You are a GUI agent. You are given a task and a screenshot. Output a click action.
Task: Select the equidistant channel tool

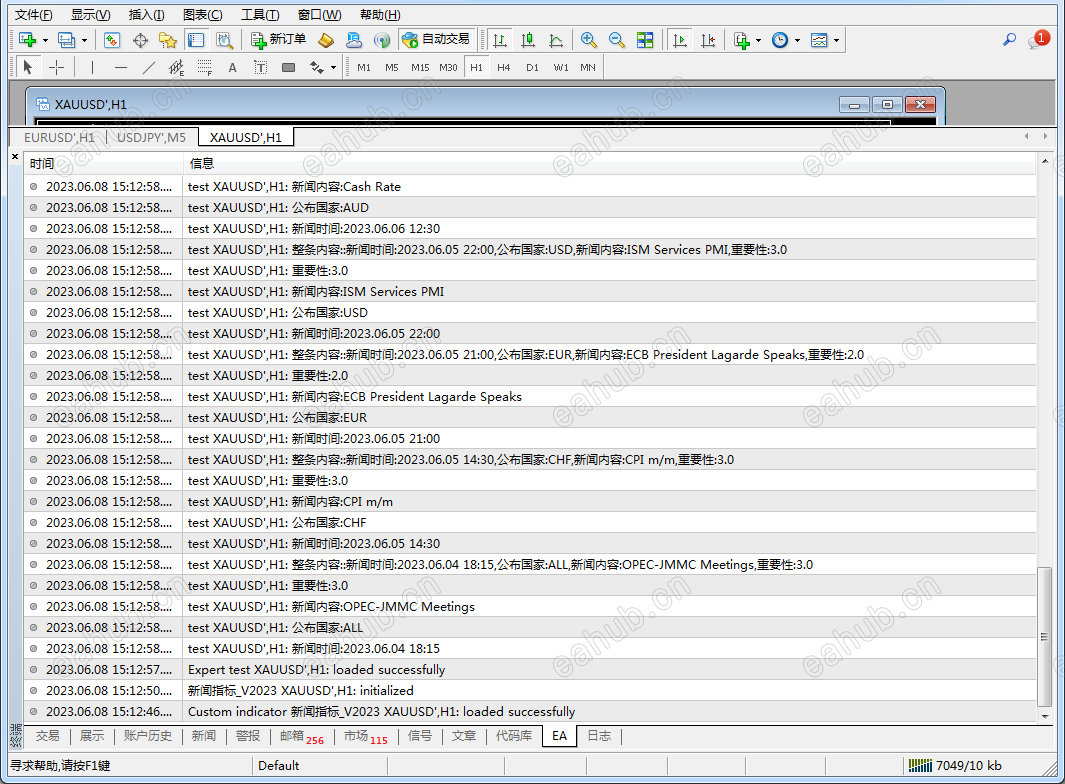point(177,67)
